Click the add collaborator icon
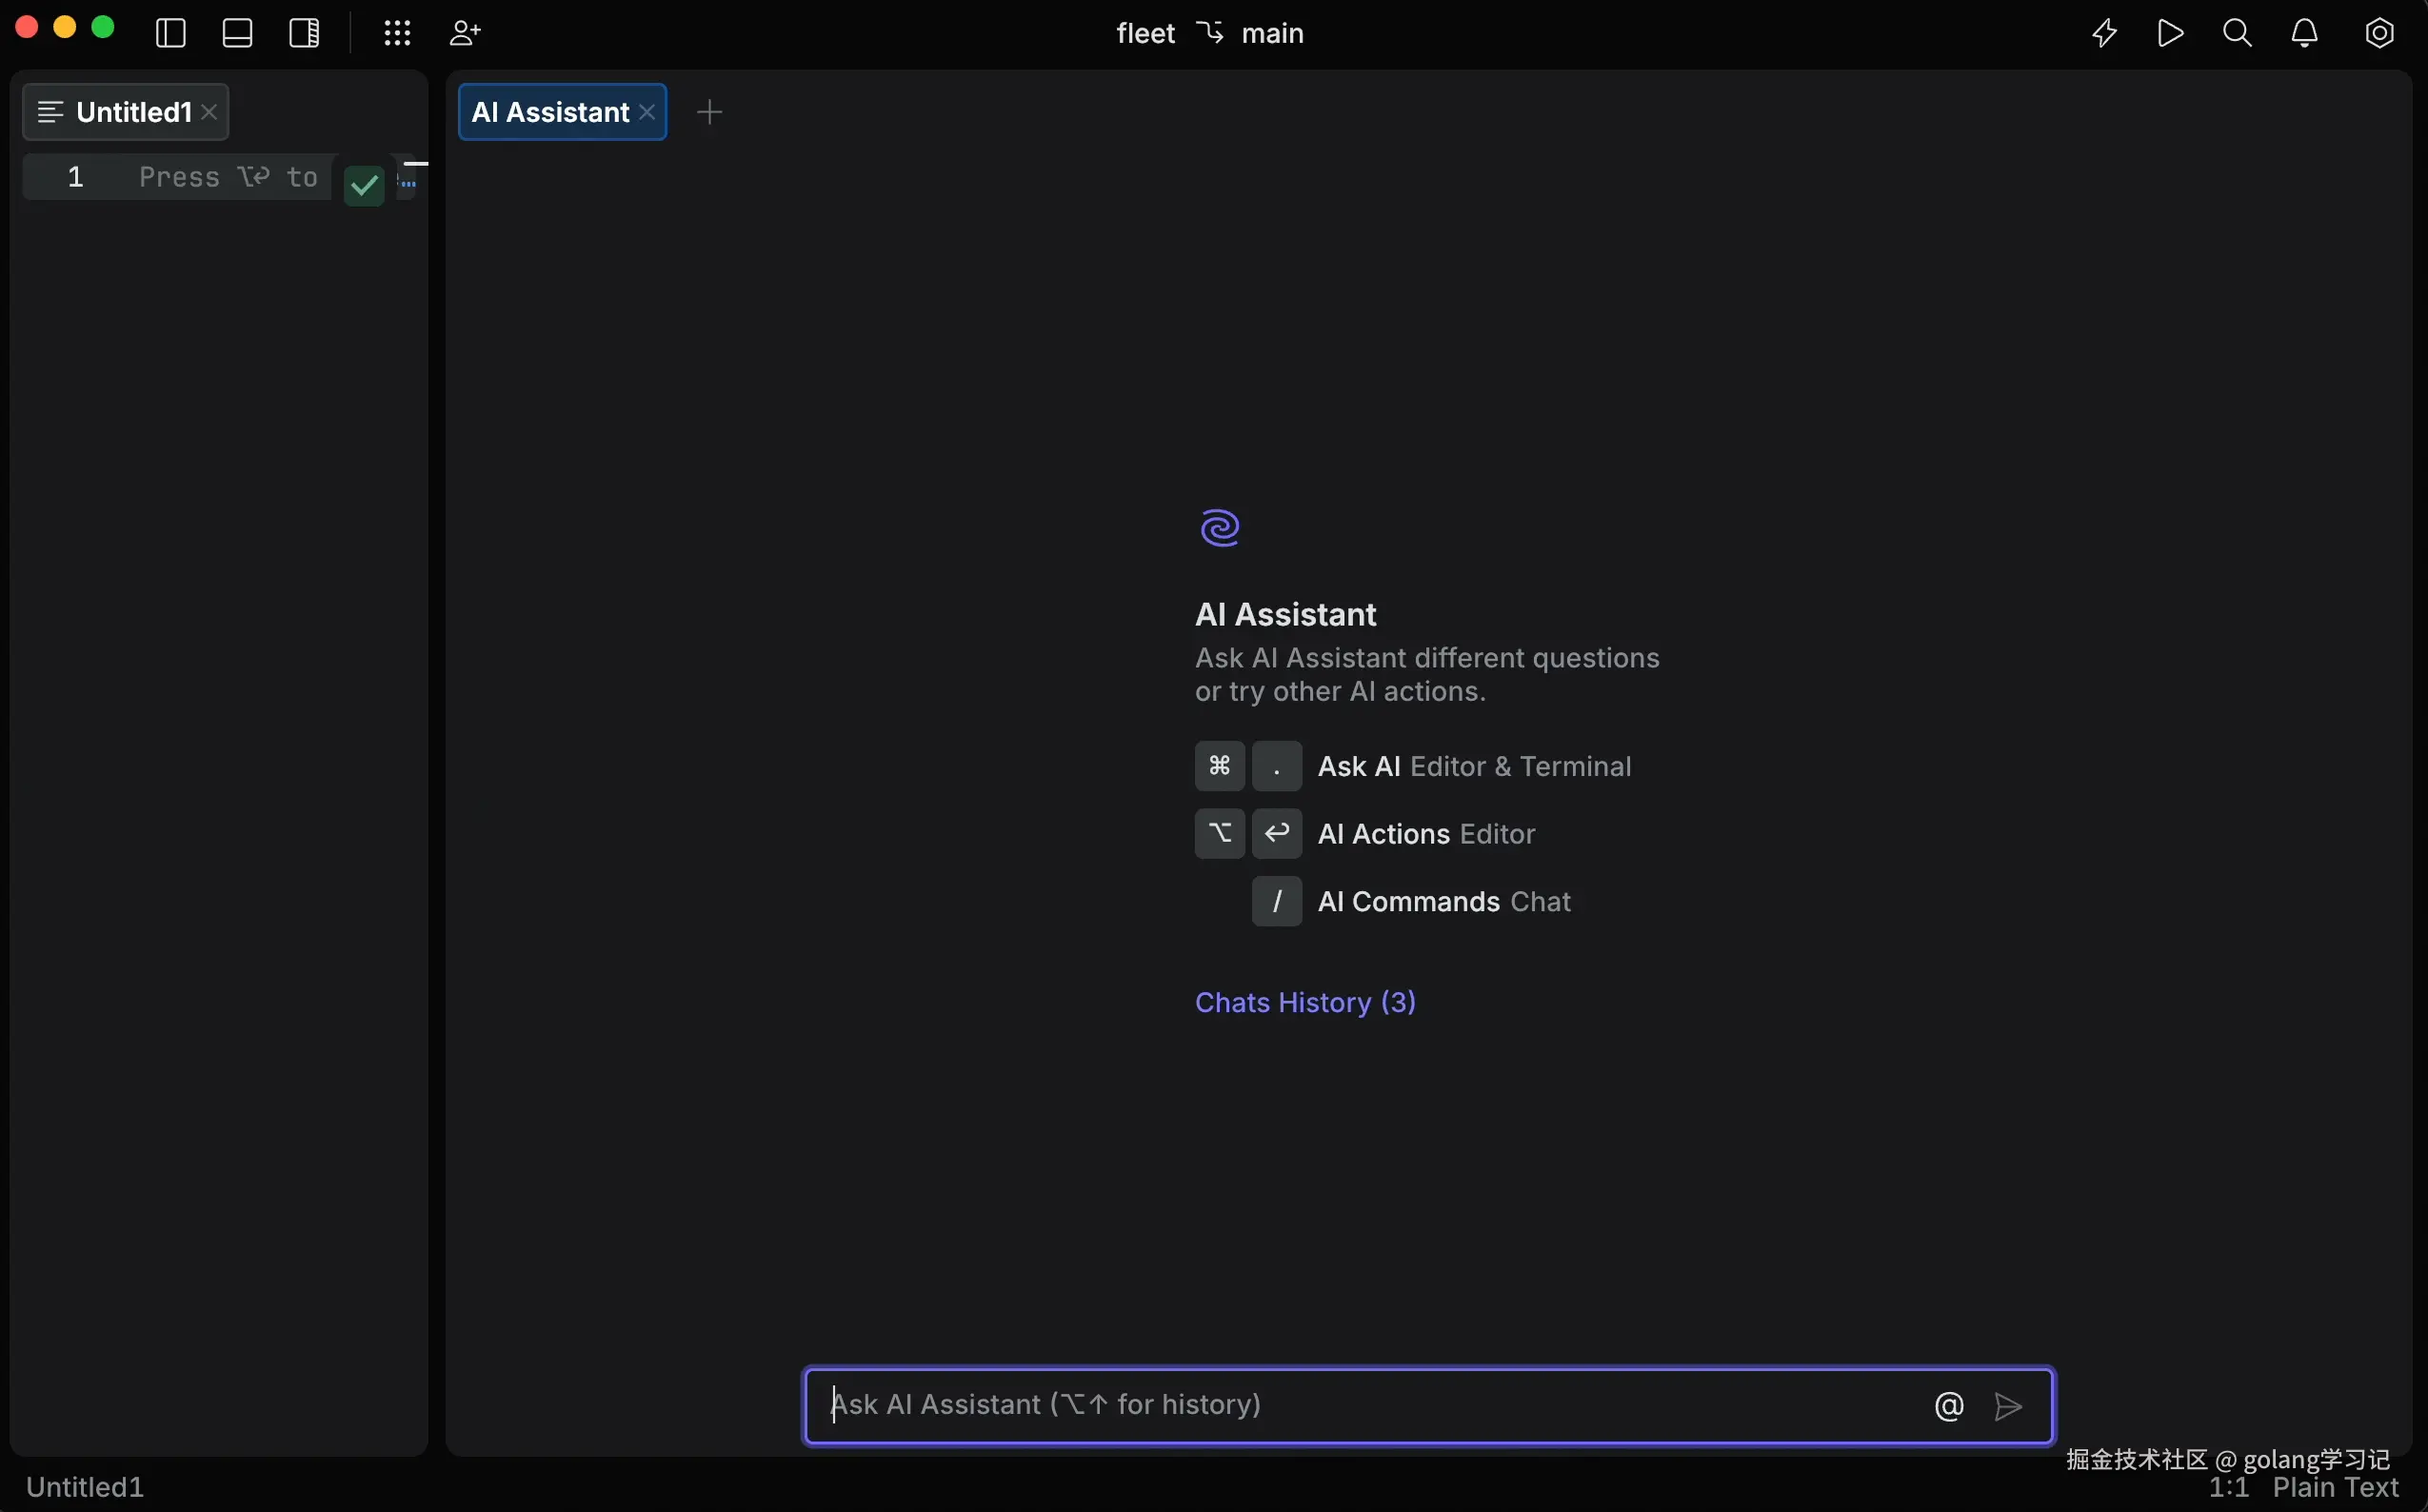Viewport: 2428px width, 1512px height. (465, 33)
